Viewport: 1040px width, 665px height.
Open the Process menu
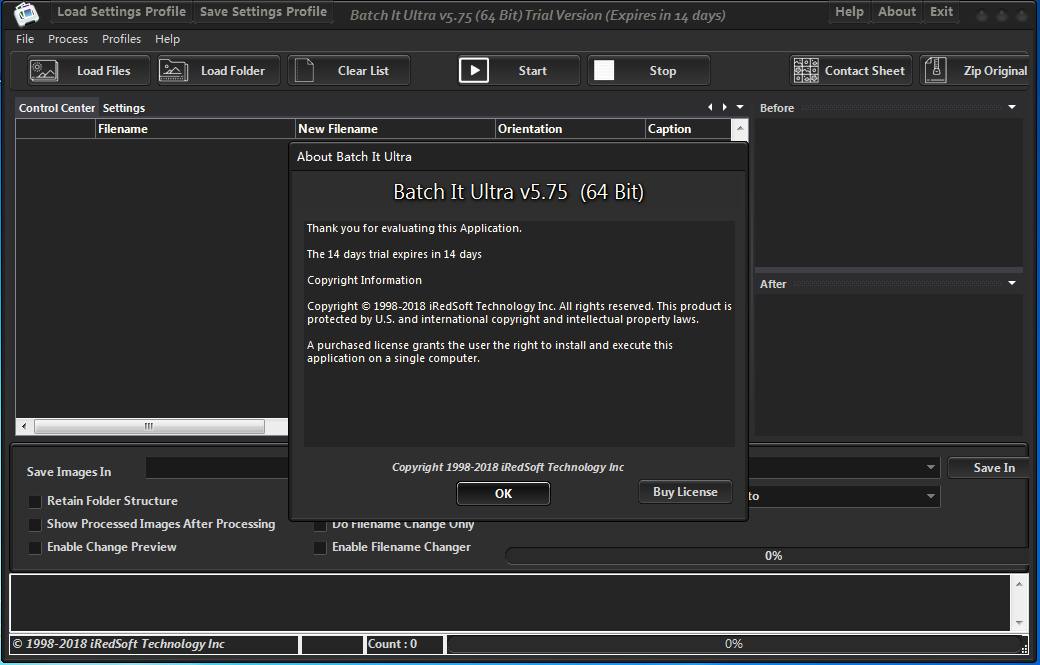pos(68,39)
